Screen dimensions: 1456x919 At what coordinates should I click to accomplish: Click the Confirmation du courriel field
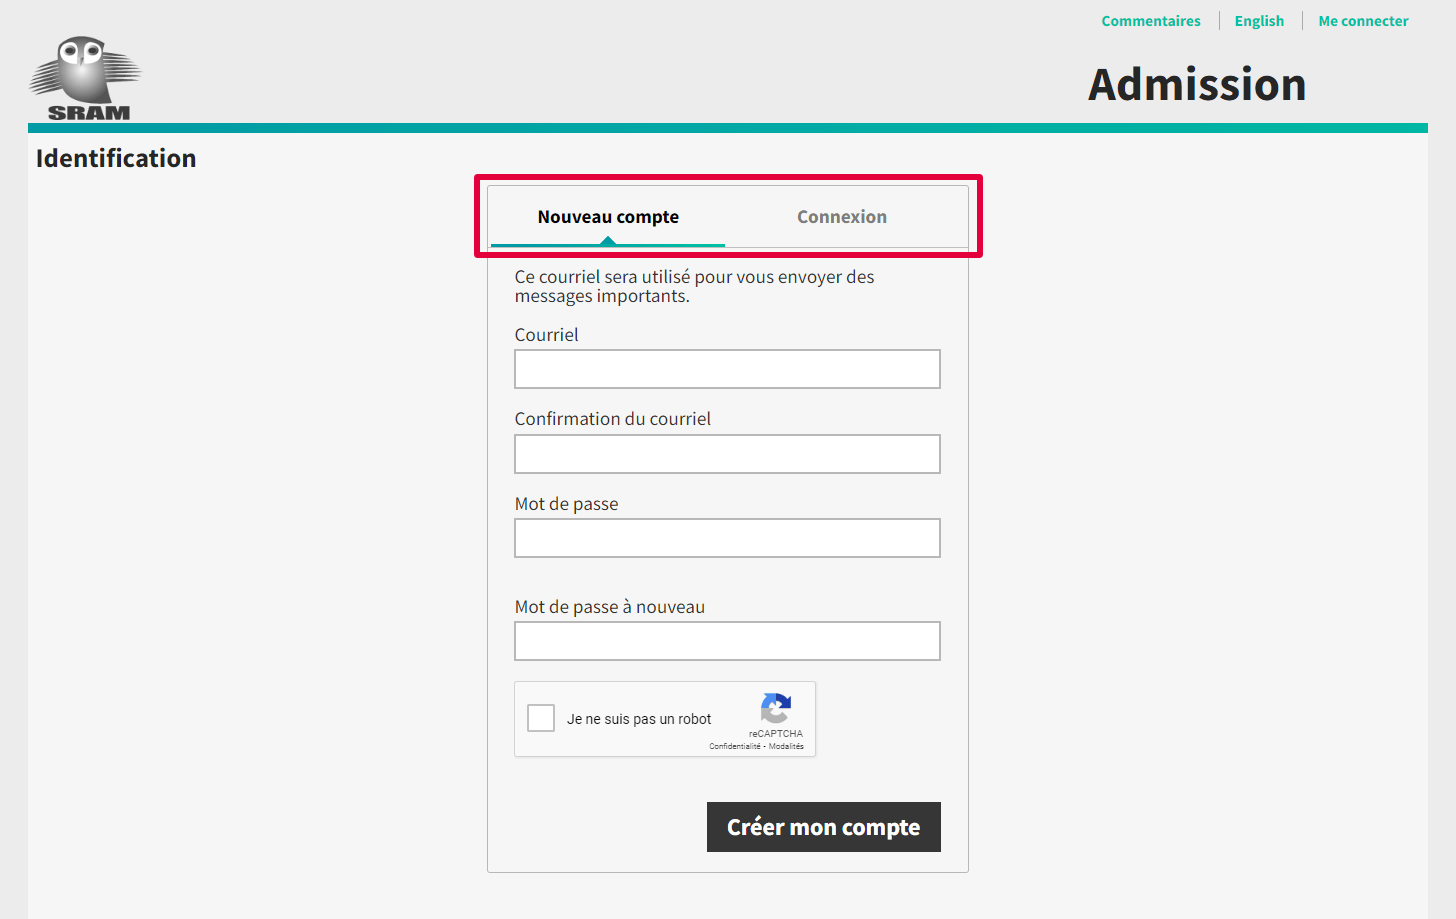tap(727, 454)
